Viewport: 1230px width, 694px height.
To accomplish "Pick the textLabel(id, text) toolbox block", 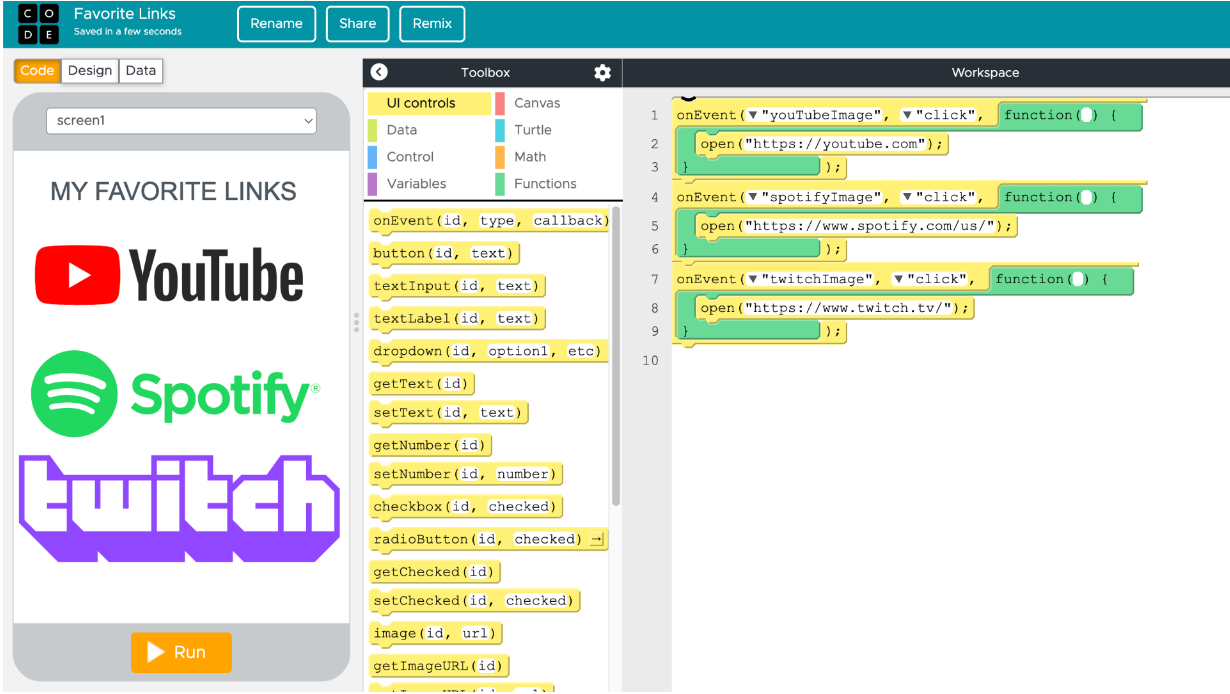I will [x=457, y=319].
